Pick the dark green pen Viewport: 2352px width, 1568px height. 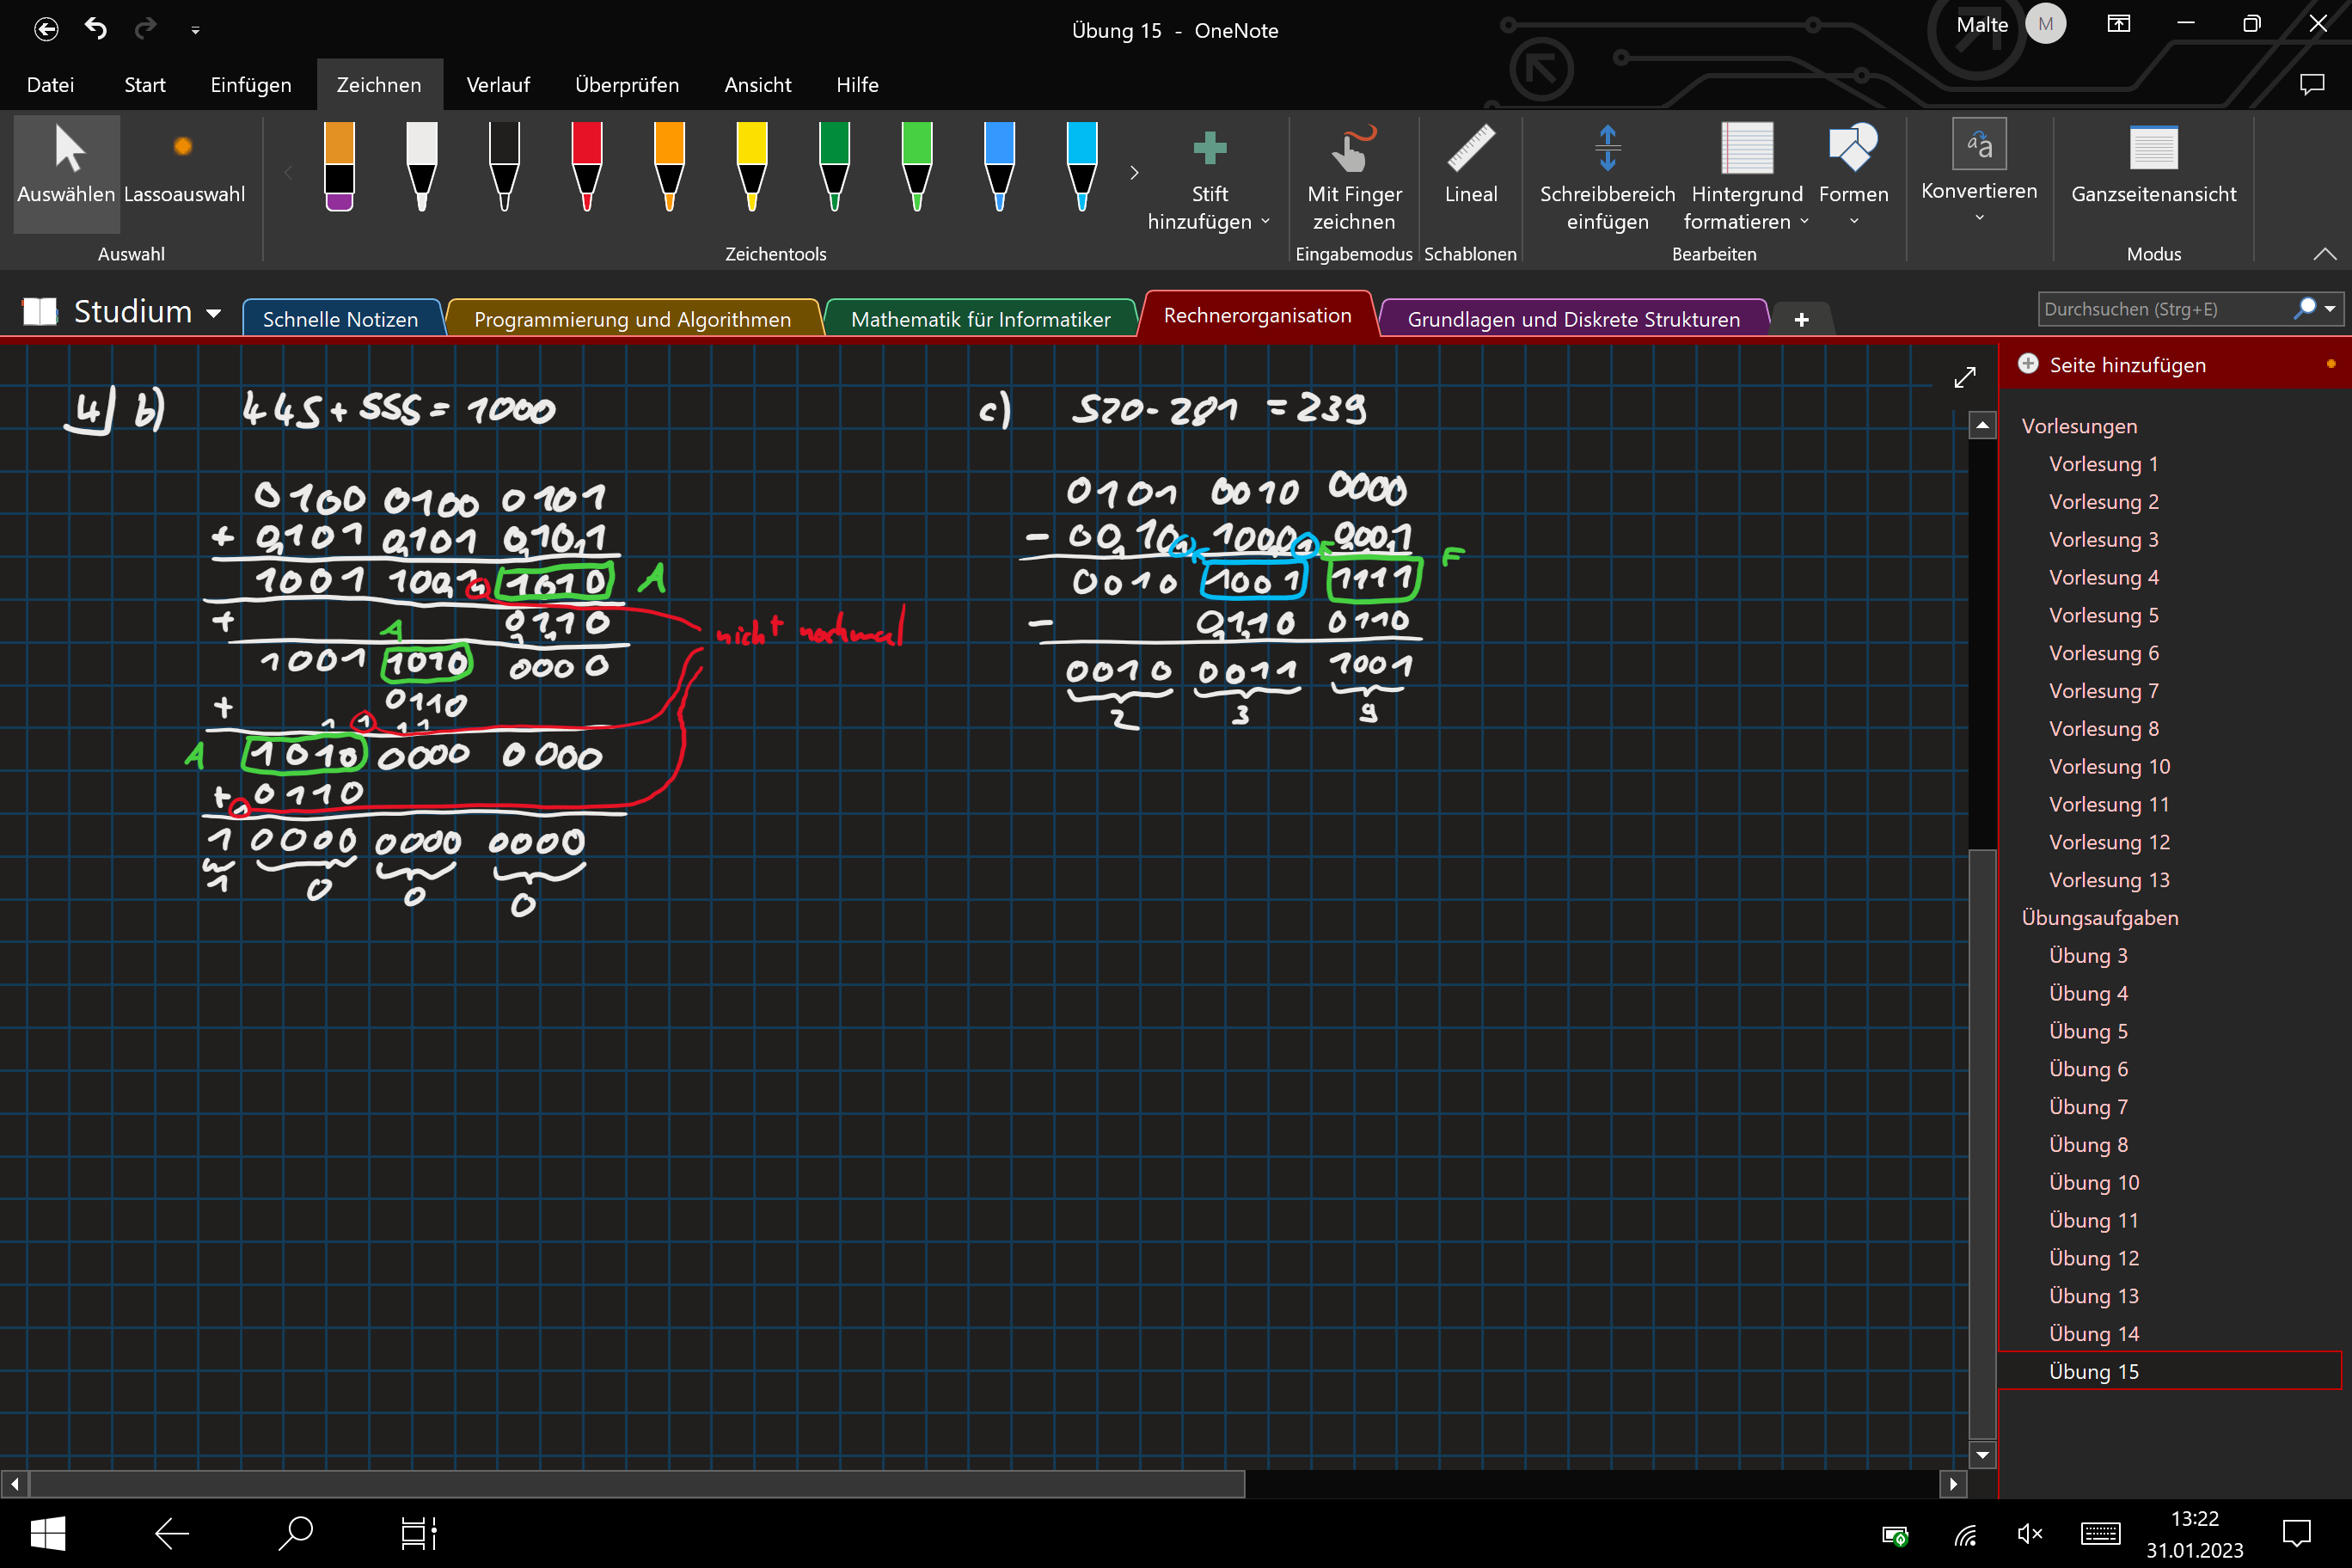(x=834, y=166)
